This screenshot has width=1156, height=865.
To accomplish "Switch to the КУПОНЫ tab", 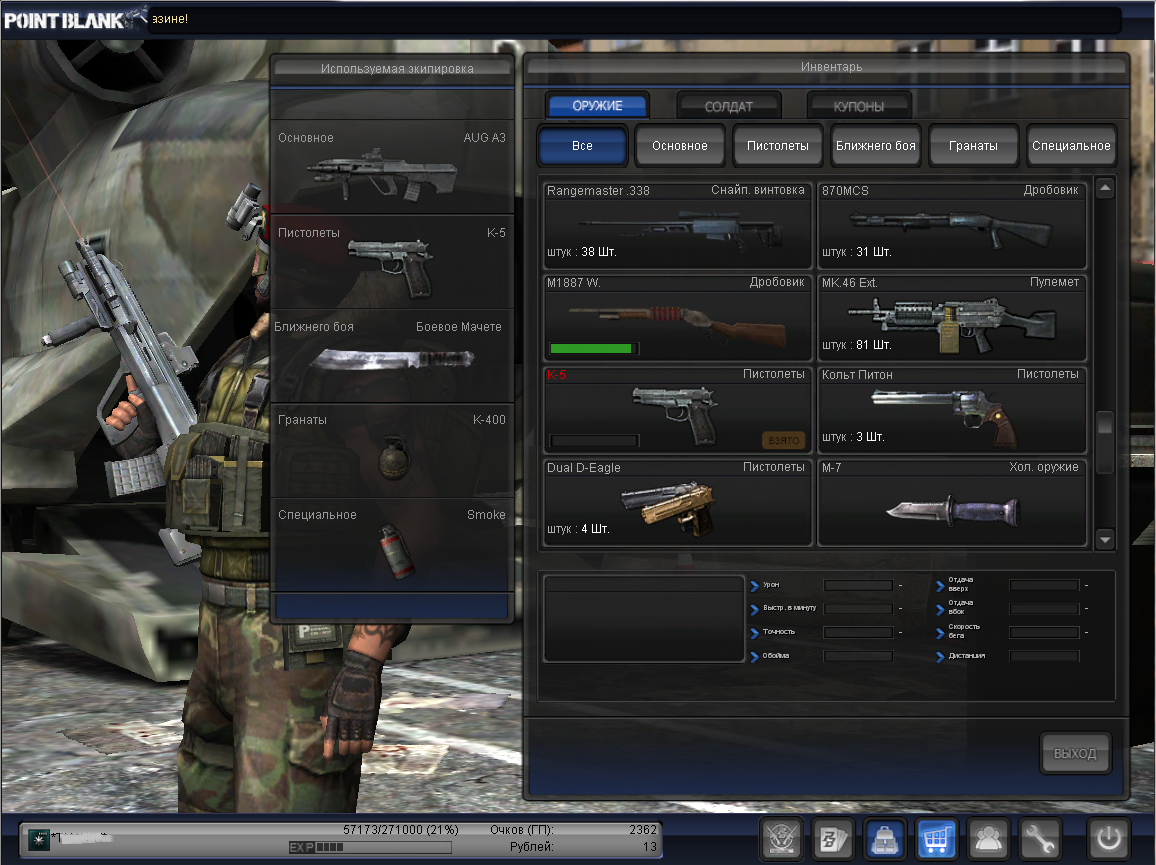I will pos(859,106).
